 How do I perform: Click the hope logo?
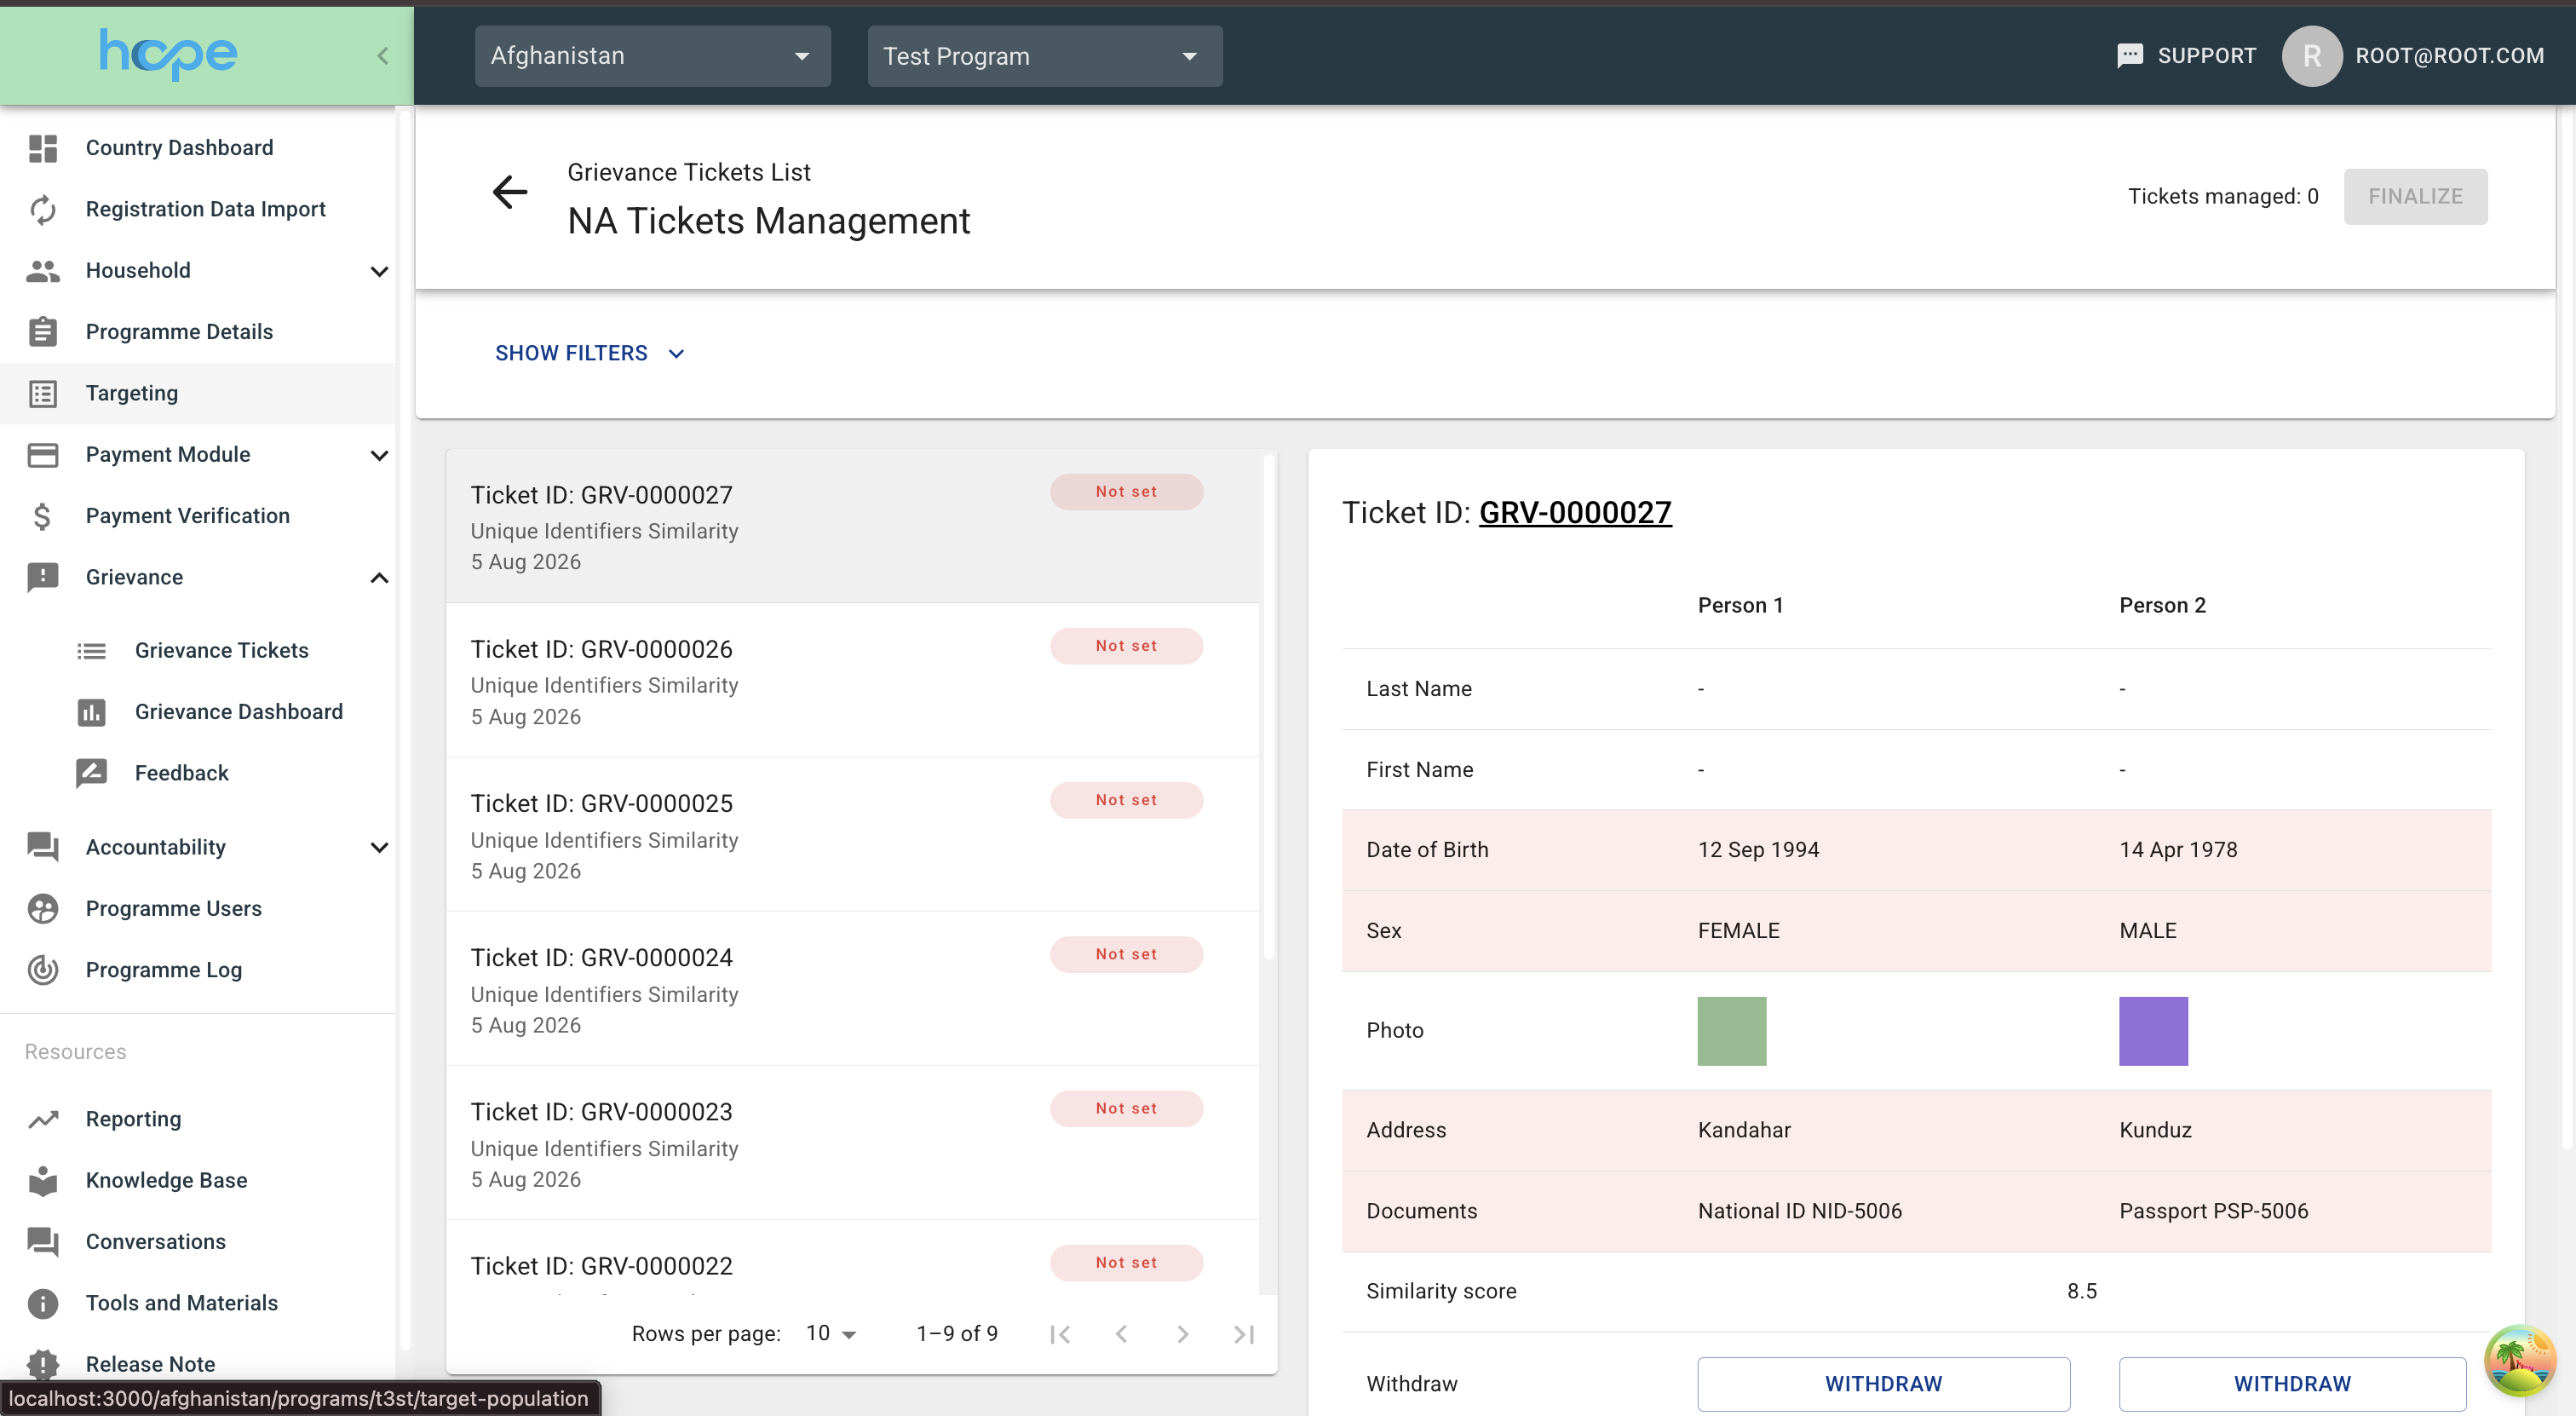[168, 54]
